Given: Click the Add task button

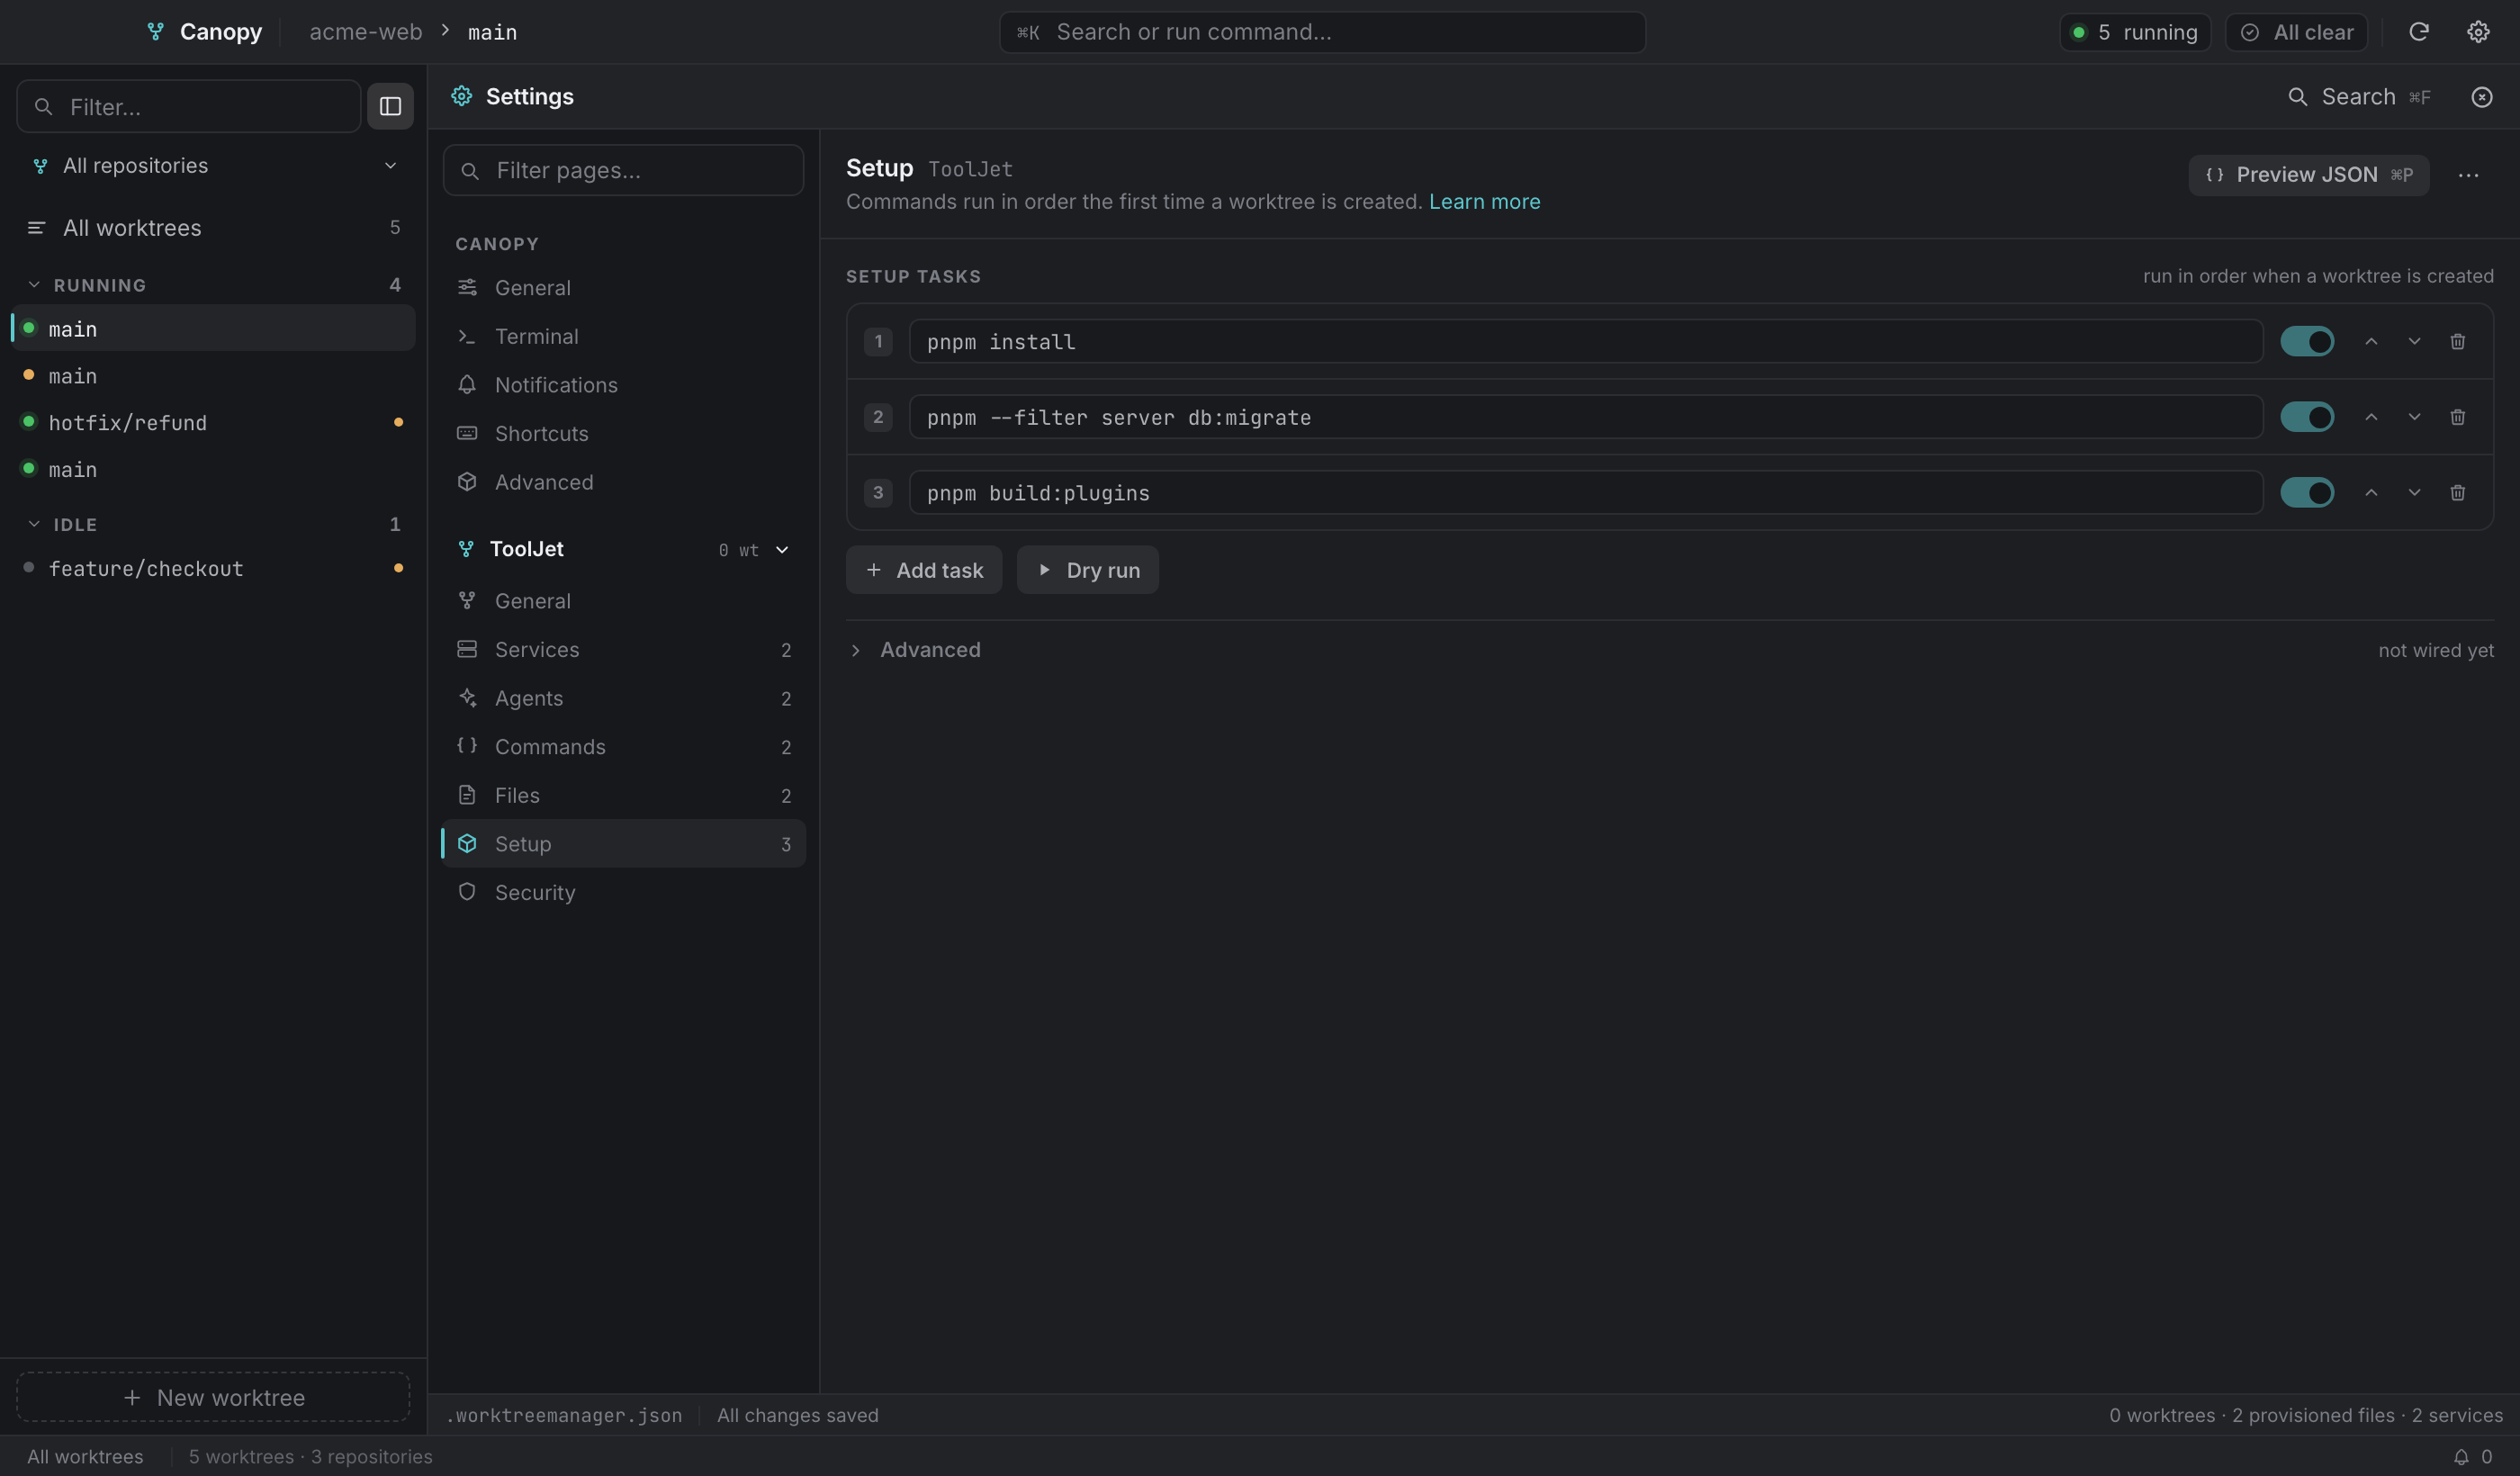Looking at the screenshot, I should tap(923, 570).
